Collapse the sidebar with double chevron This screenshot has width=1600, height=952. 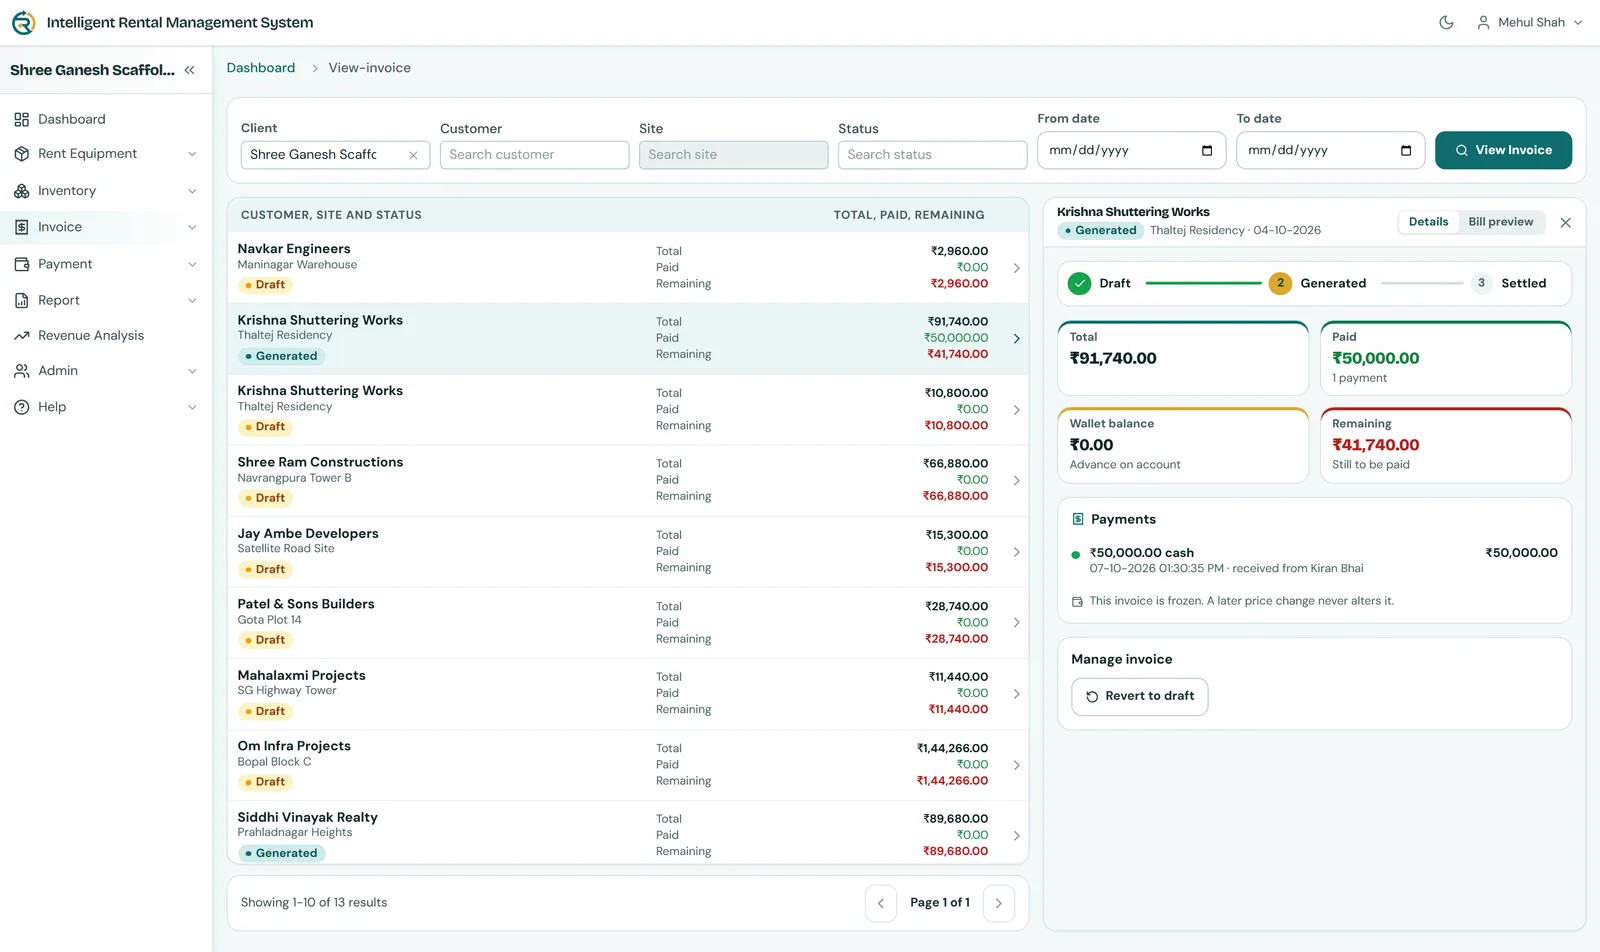pyautogui.click(x=190, y=70)
